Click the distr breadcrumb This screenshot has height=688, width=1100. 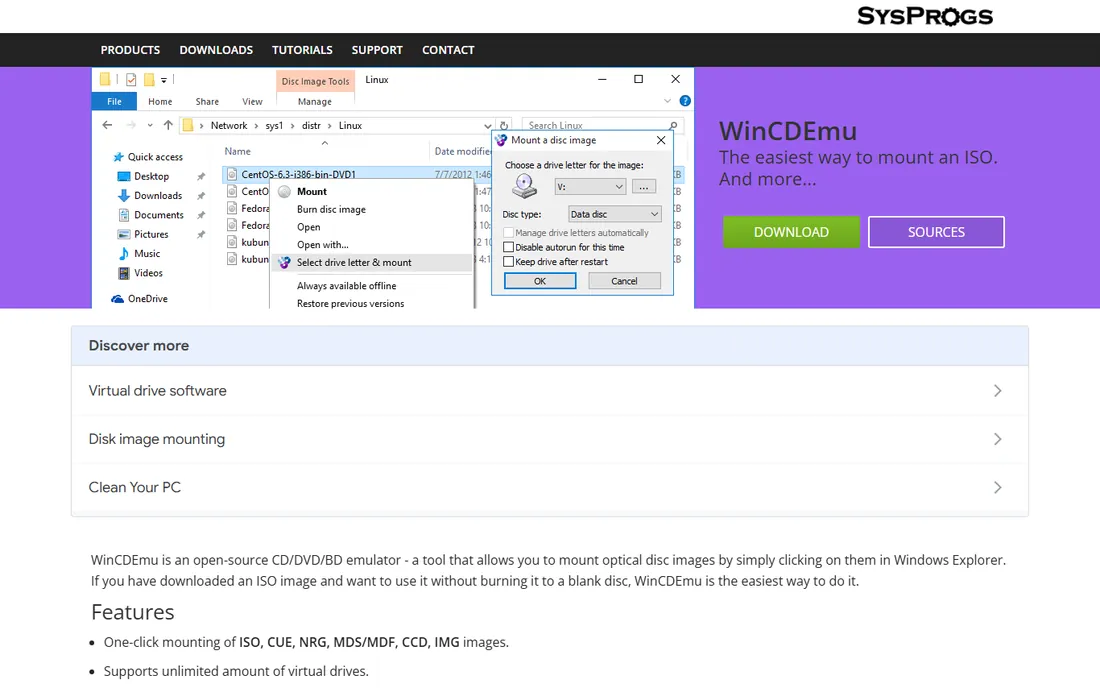(x=311, y=126)
